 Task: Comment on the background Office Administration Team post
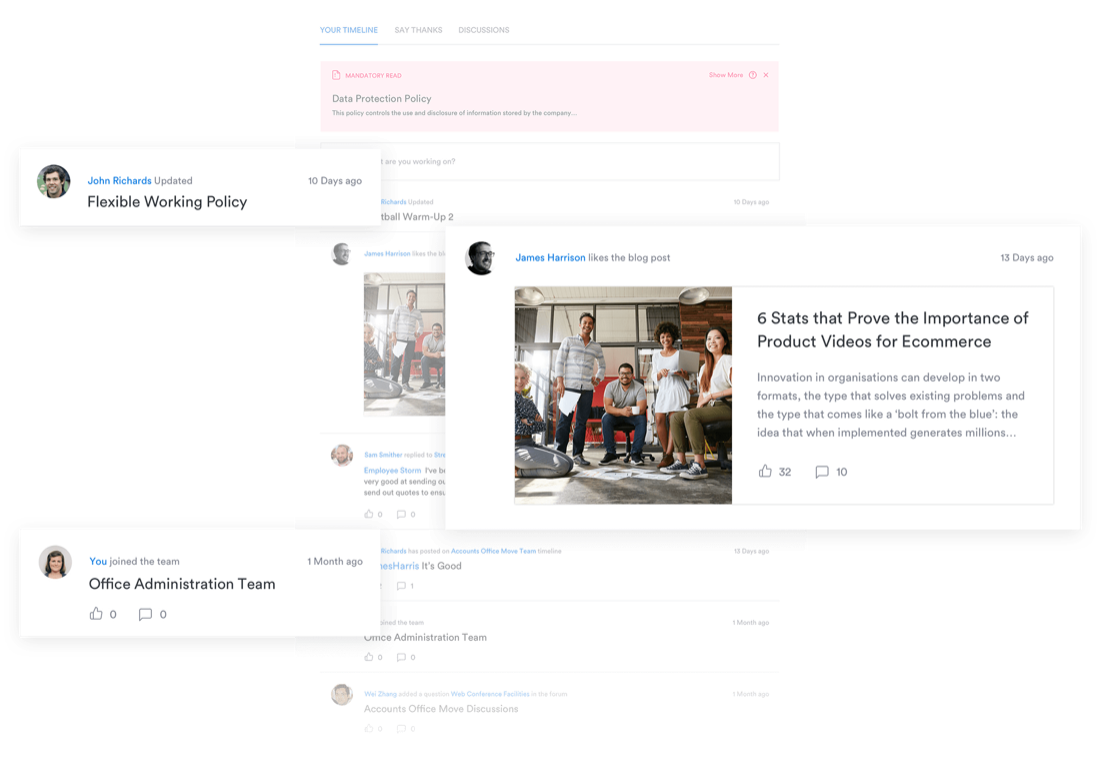click(401, 657)
